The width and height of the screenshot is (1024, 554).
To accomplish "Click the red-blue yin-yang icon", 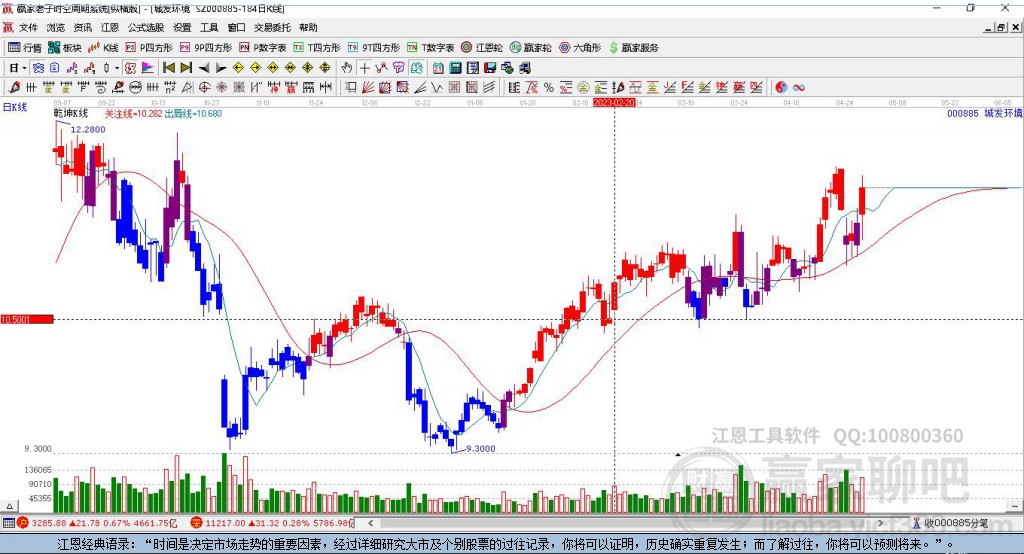I will coord(781,88).
